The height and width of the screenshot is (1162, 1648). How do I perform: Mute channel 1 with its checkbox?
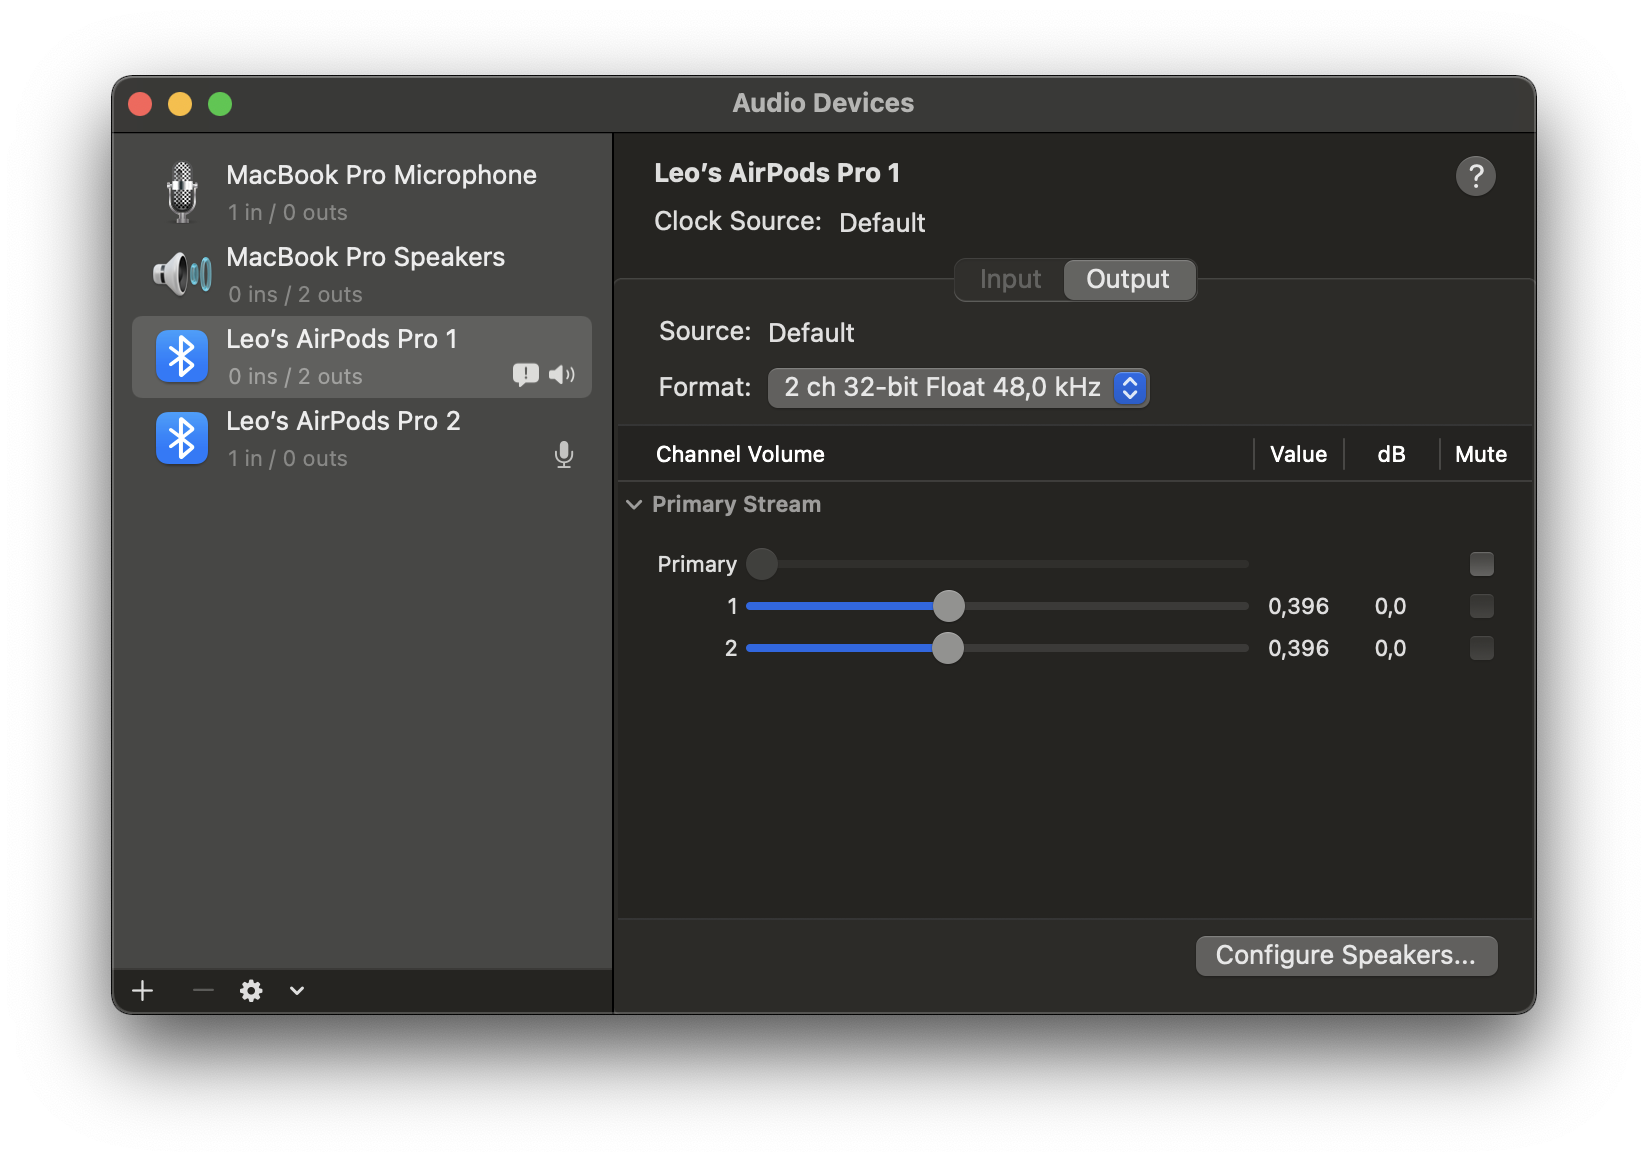coord(1482,606)
